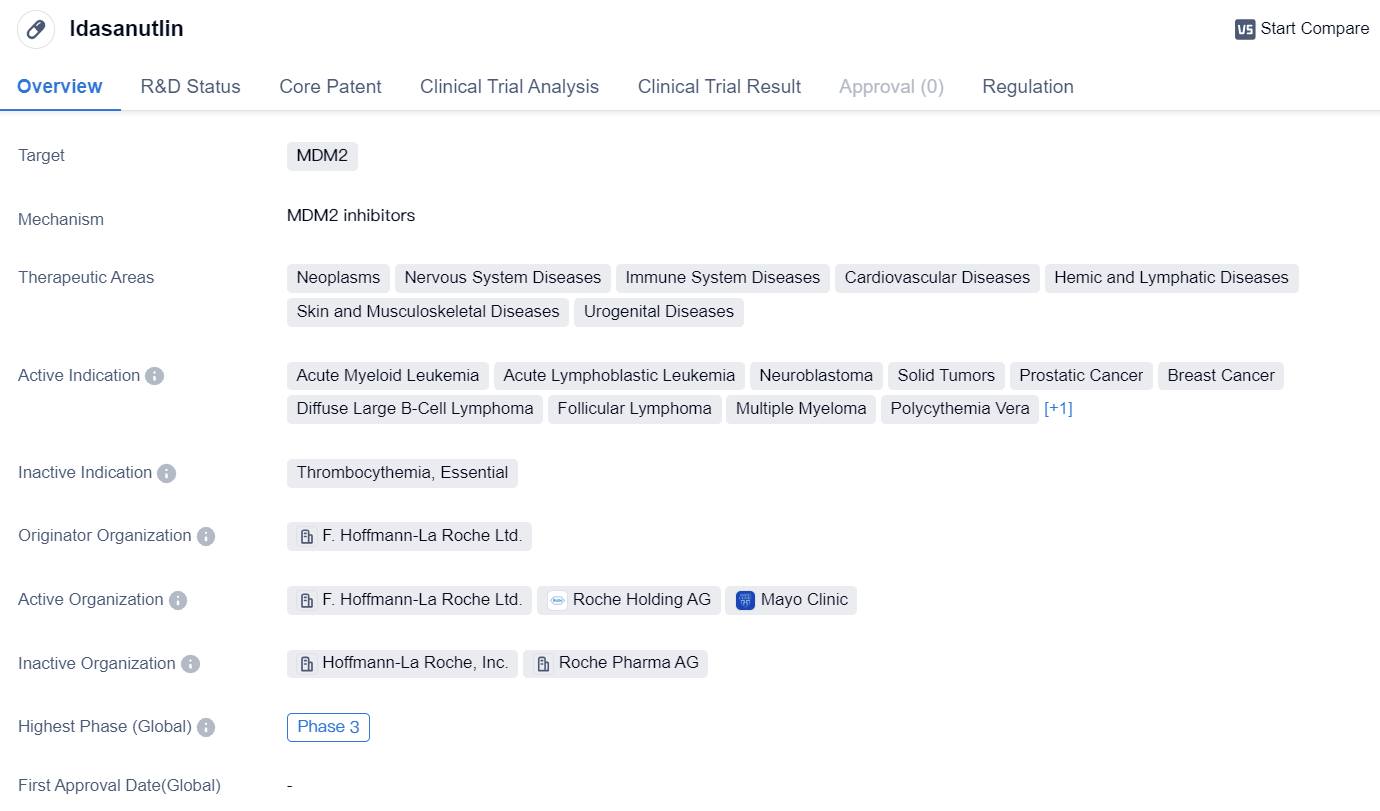The height and width of the screenshot is (811, 1380).
Task: Click Thrombocythemia, Essential inactive indication
Action: click(402, 473)
